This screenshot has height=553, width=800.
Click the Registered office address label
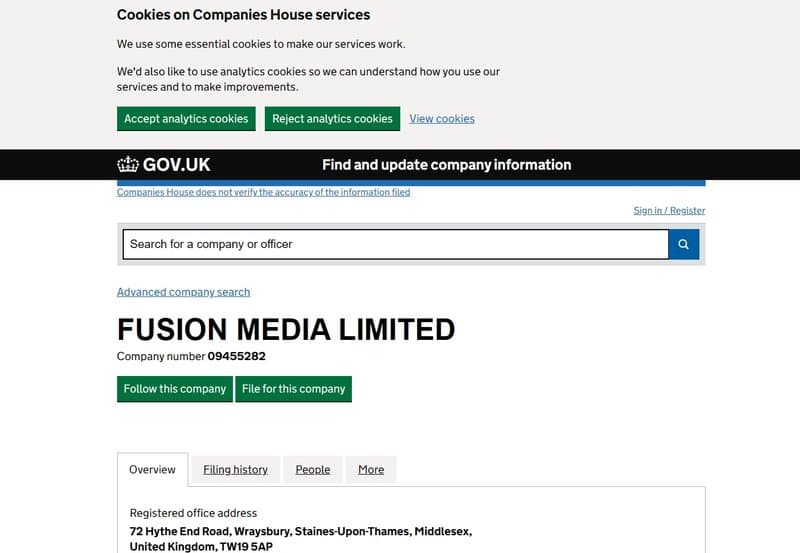(x=193, y=513)
